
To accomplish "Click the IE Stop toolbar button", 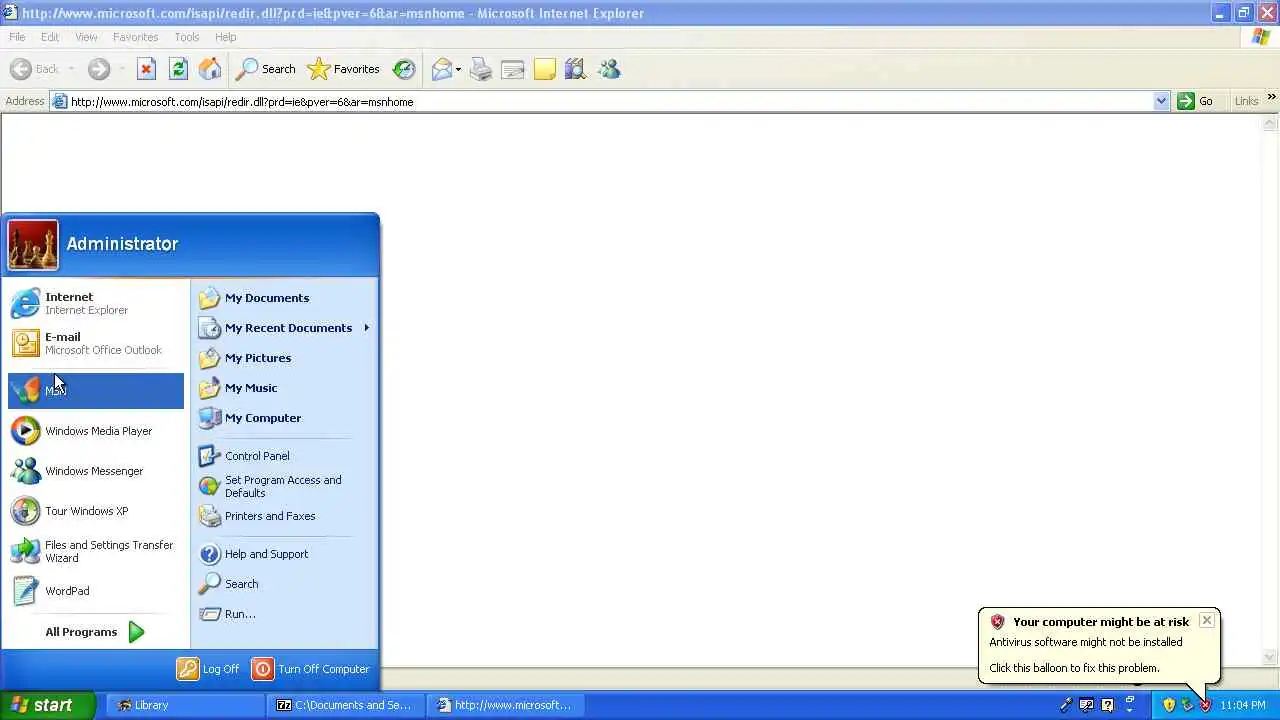I will point(146,69).
